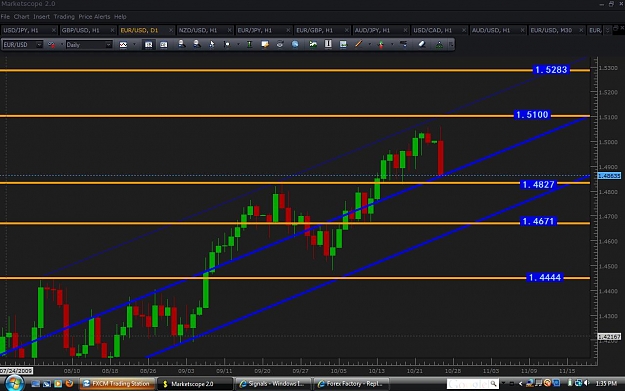
Task: Click the vertical bar tool icon
Action: point(328,44)
